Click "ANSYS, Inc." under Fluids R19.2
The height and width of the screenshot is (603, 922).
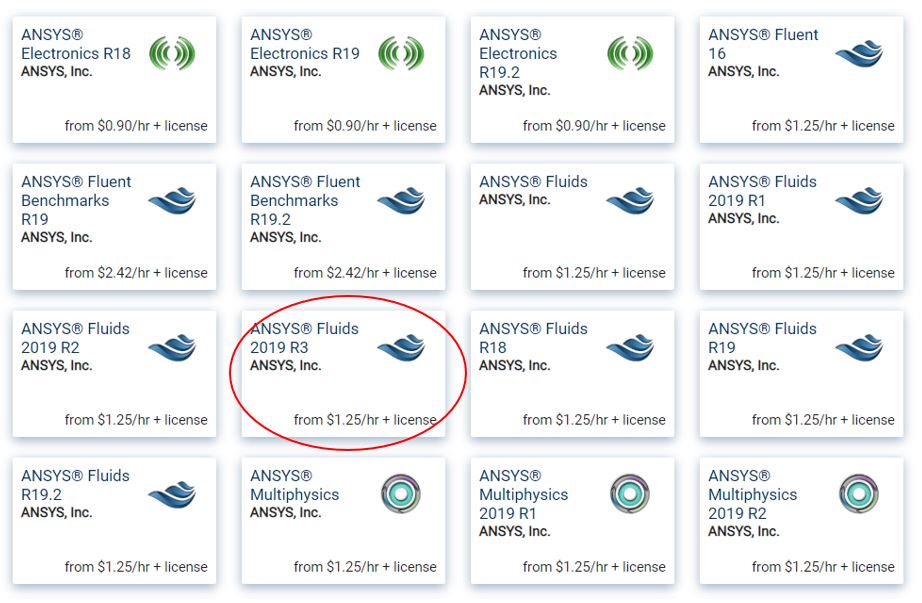coord(56,513)
